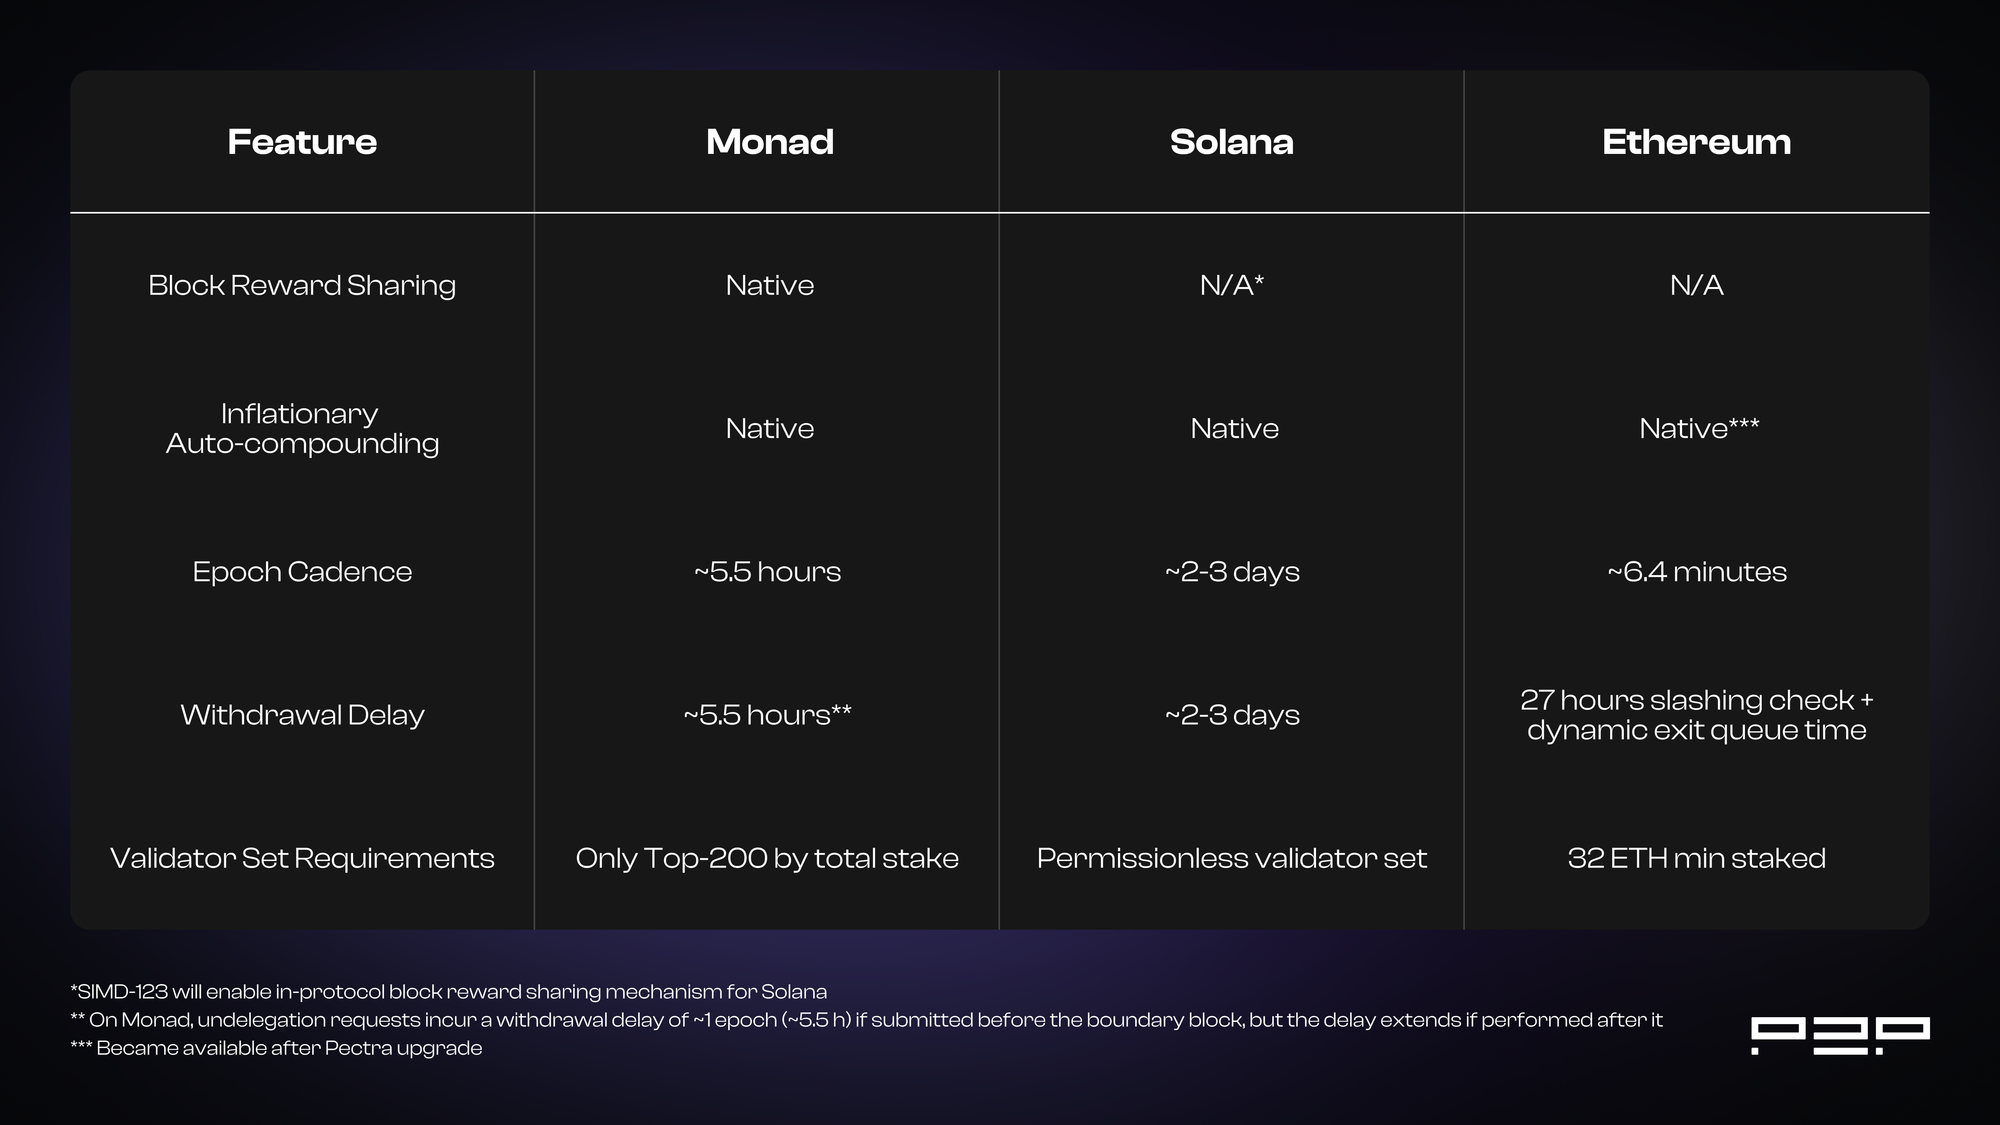Click the Block Reward Sharing row label

302,286
